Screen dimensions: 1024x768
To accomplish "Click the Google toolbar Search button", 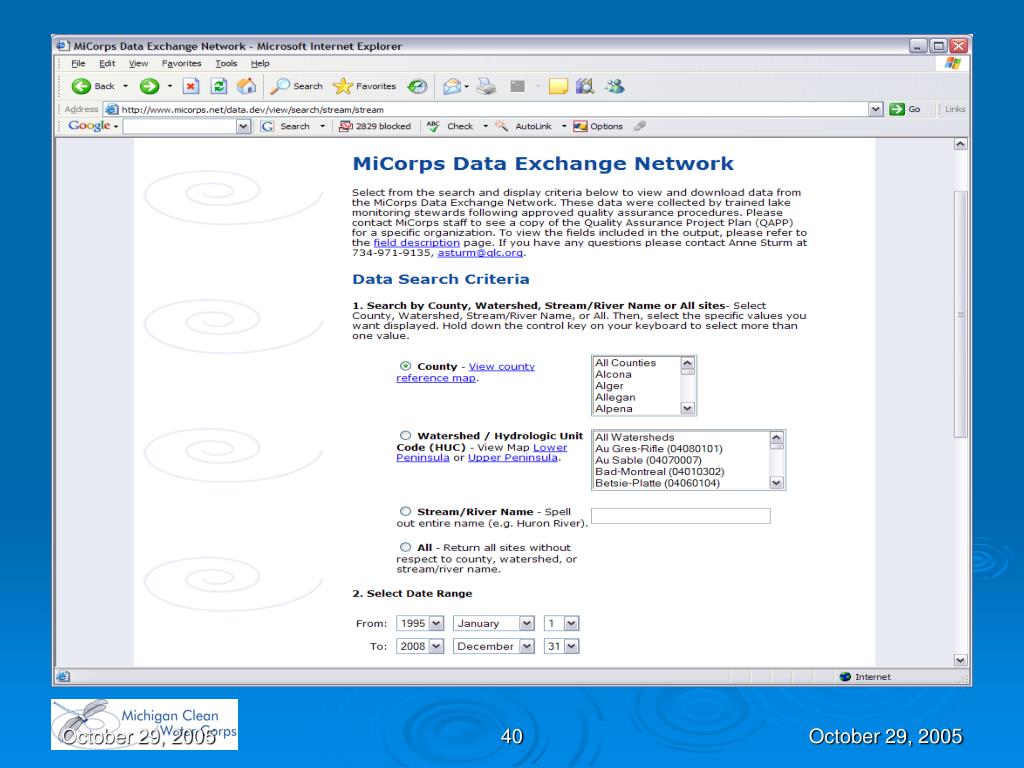I will click(285, 126).
